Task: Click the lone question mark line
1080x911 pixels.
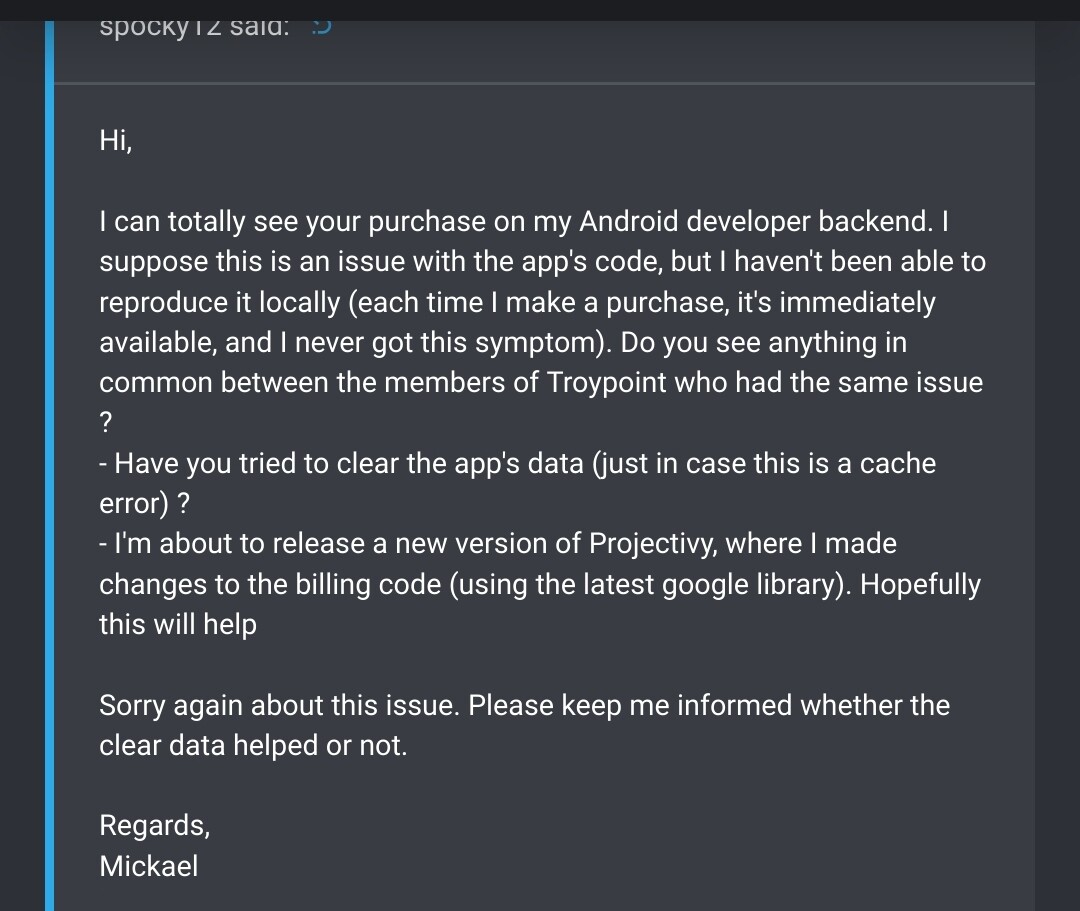Action: click(105, 423)
